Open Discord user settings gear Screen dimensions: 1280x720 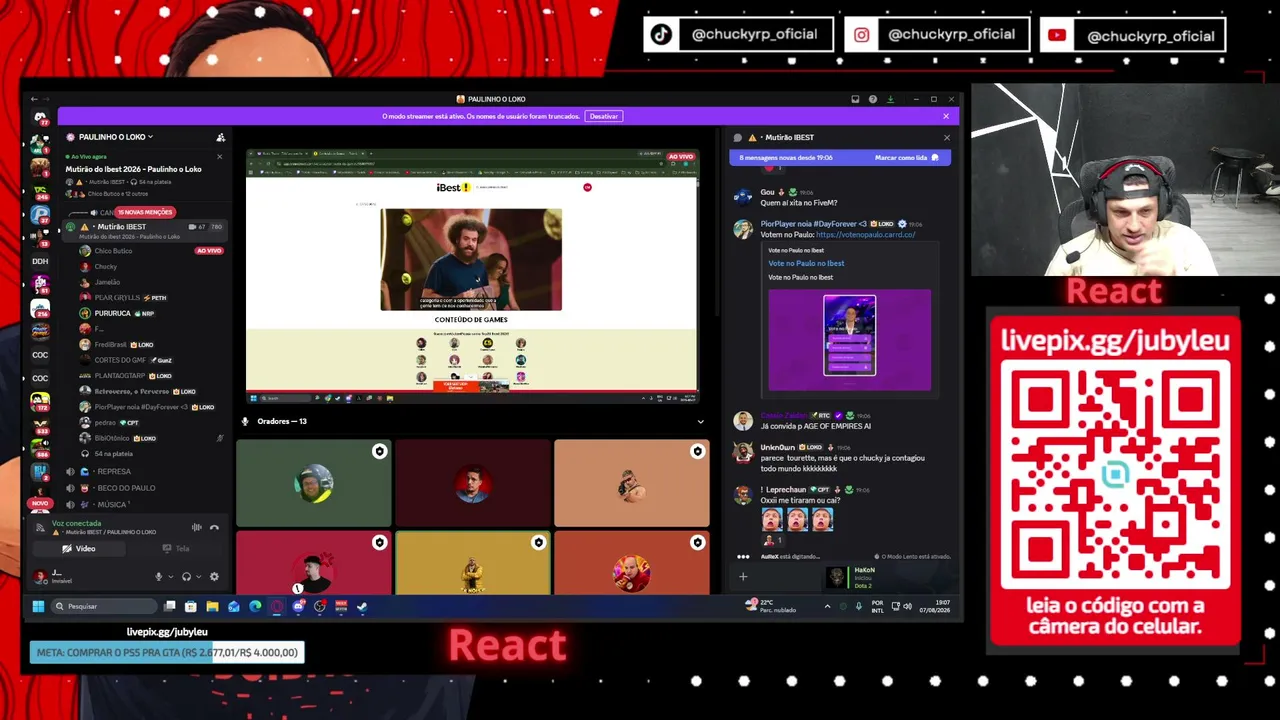(214, 576)
